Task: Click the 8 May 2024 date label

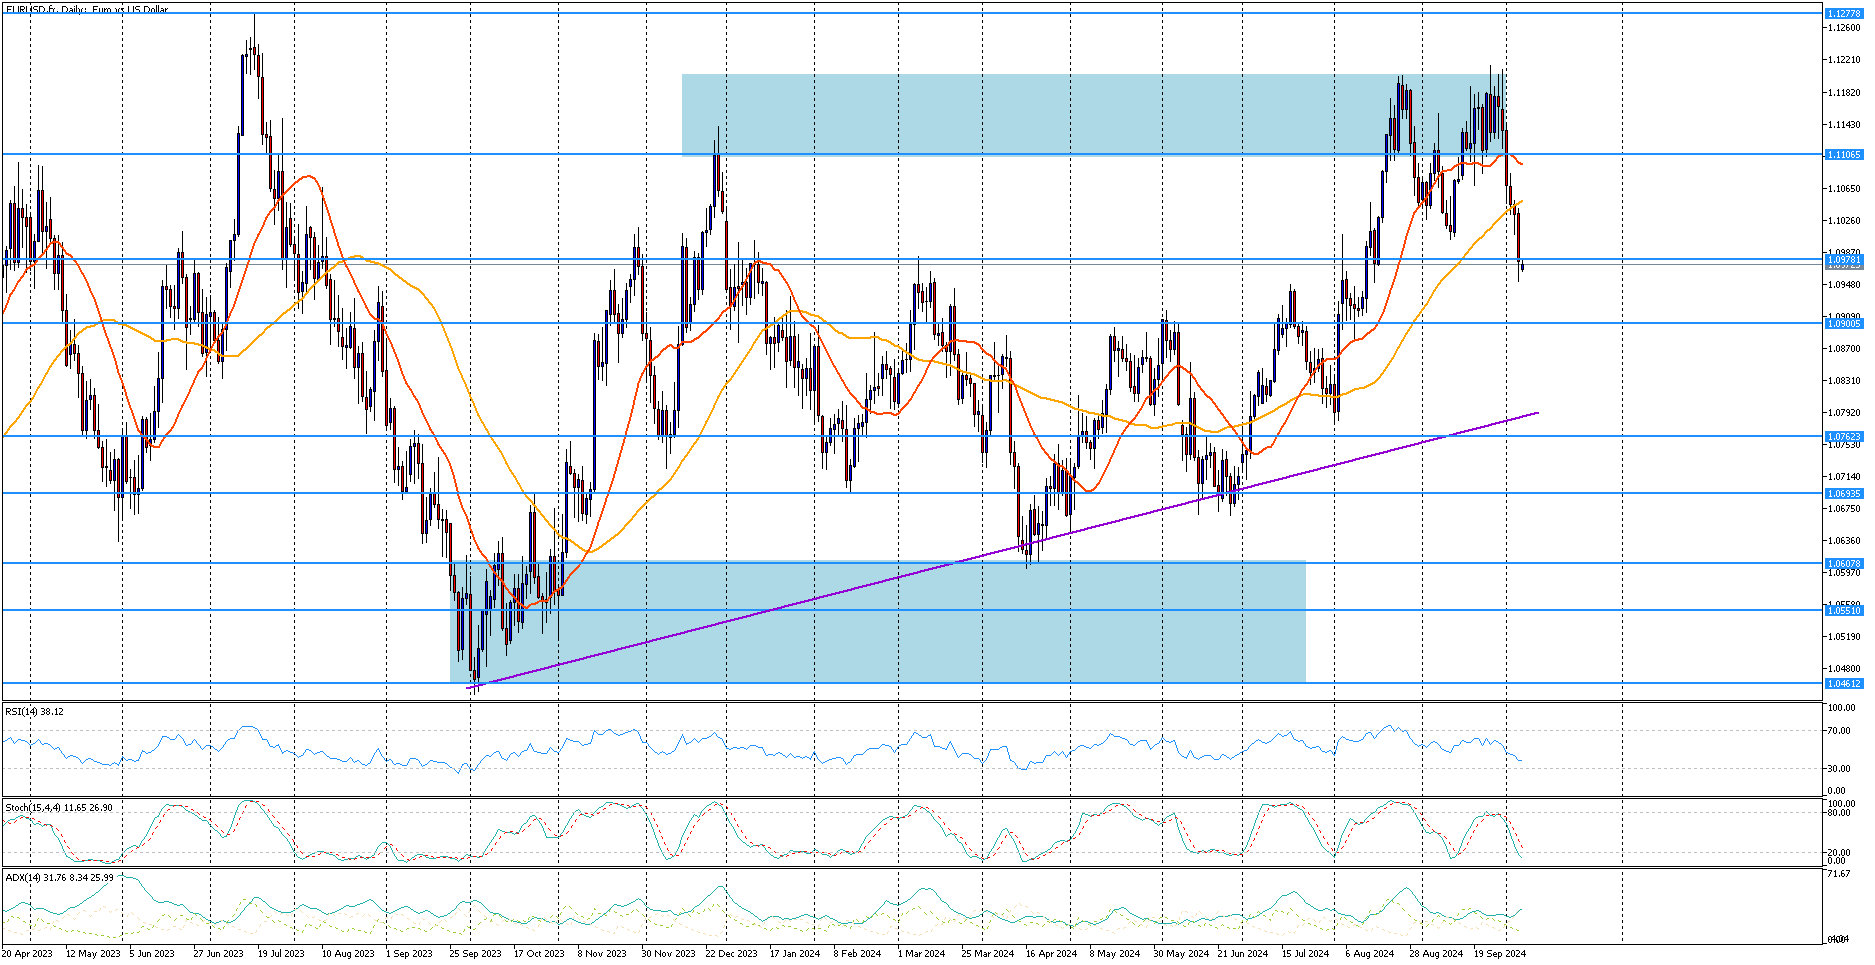Action: pyautogui.click(x=1115, y=953)
